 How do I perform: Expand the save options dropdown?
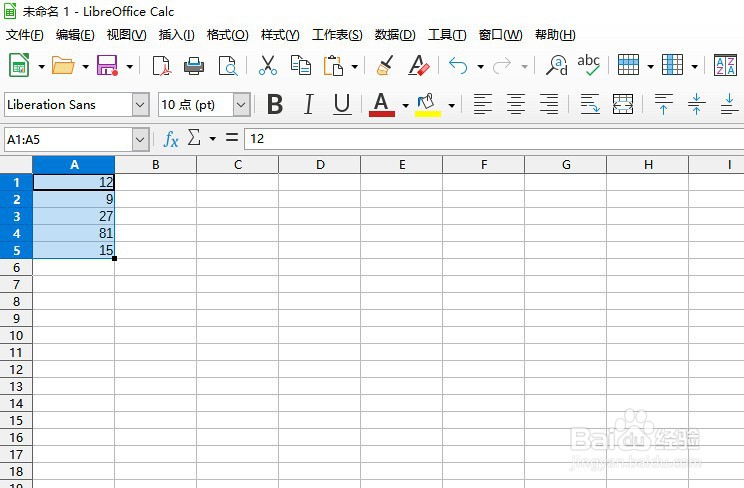click(130, 66)
